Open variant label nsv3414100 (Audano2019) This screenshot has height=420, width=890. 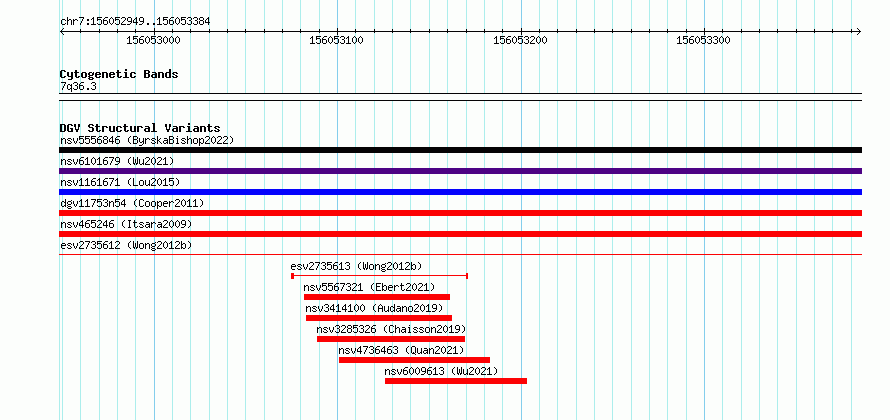click(374, 308)
